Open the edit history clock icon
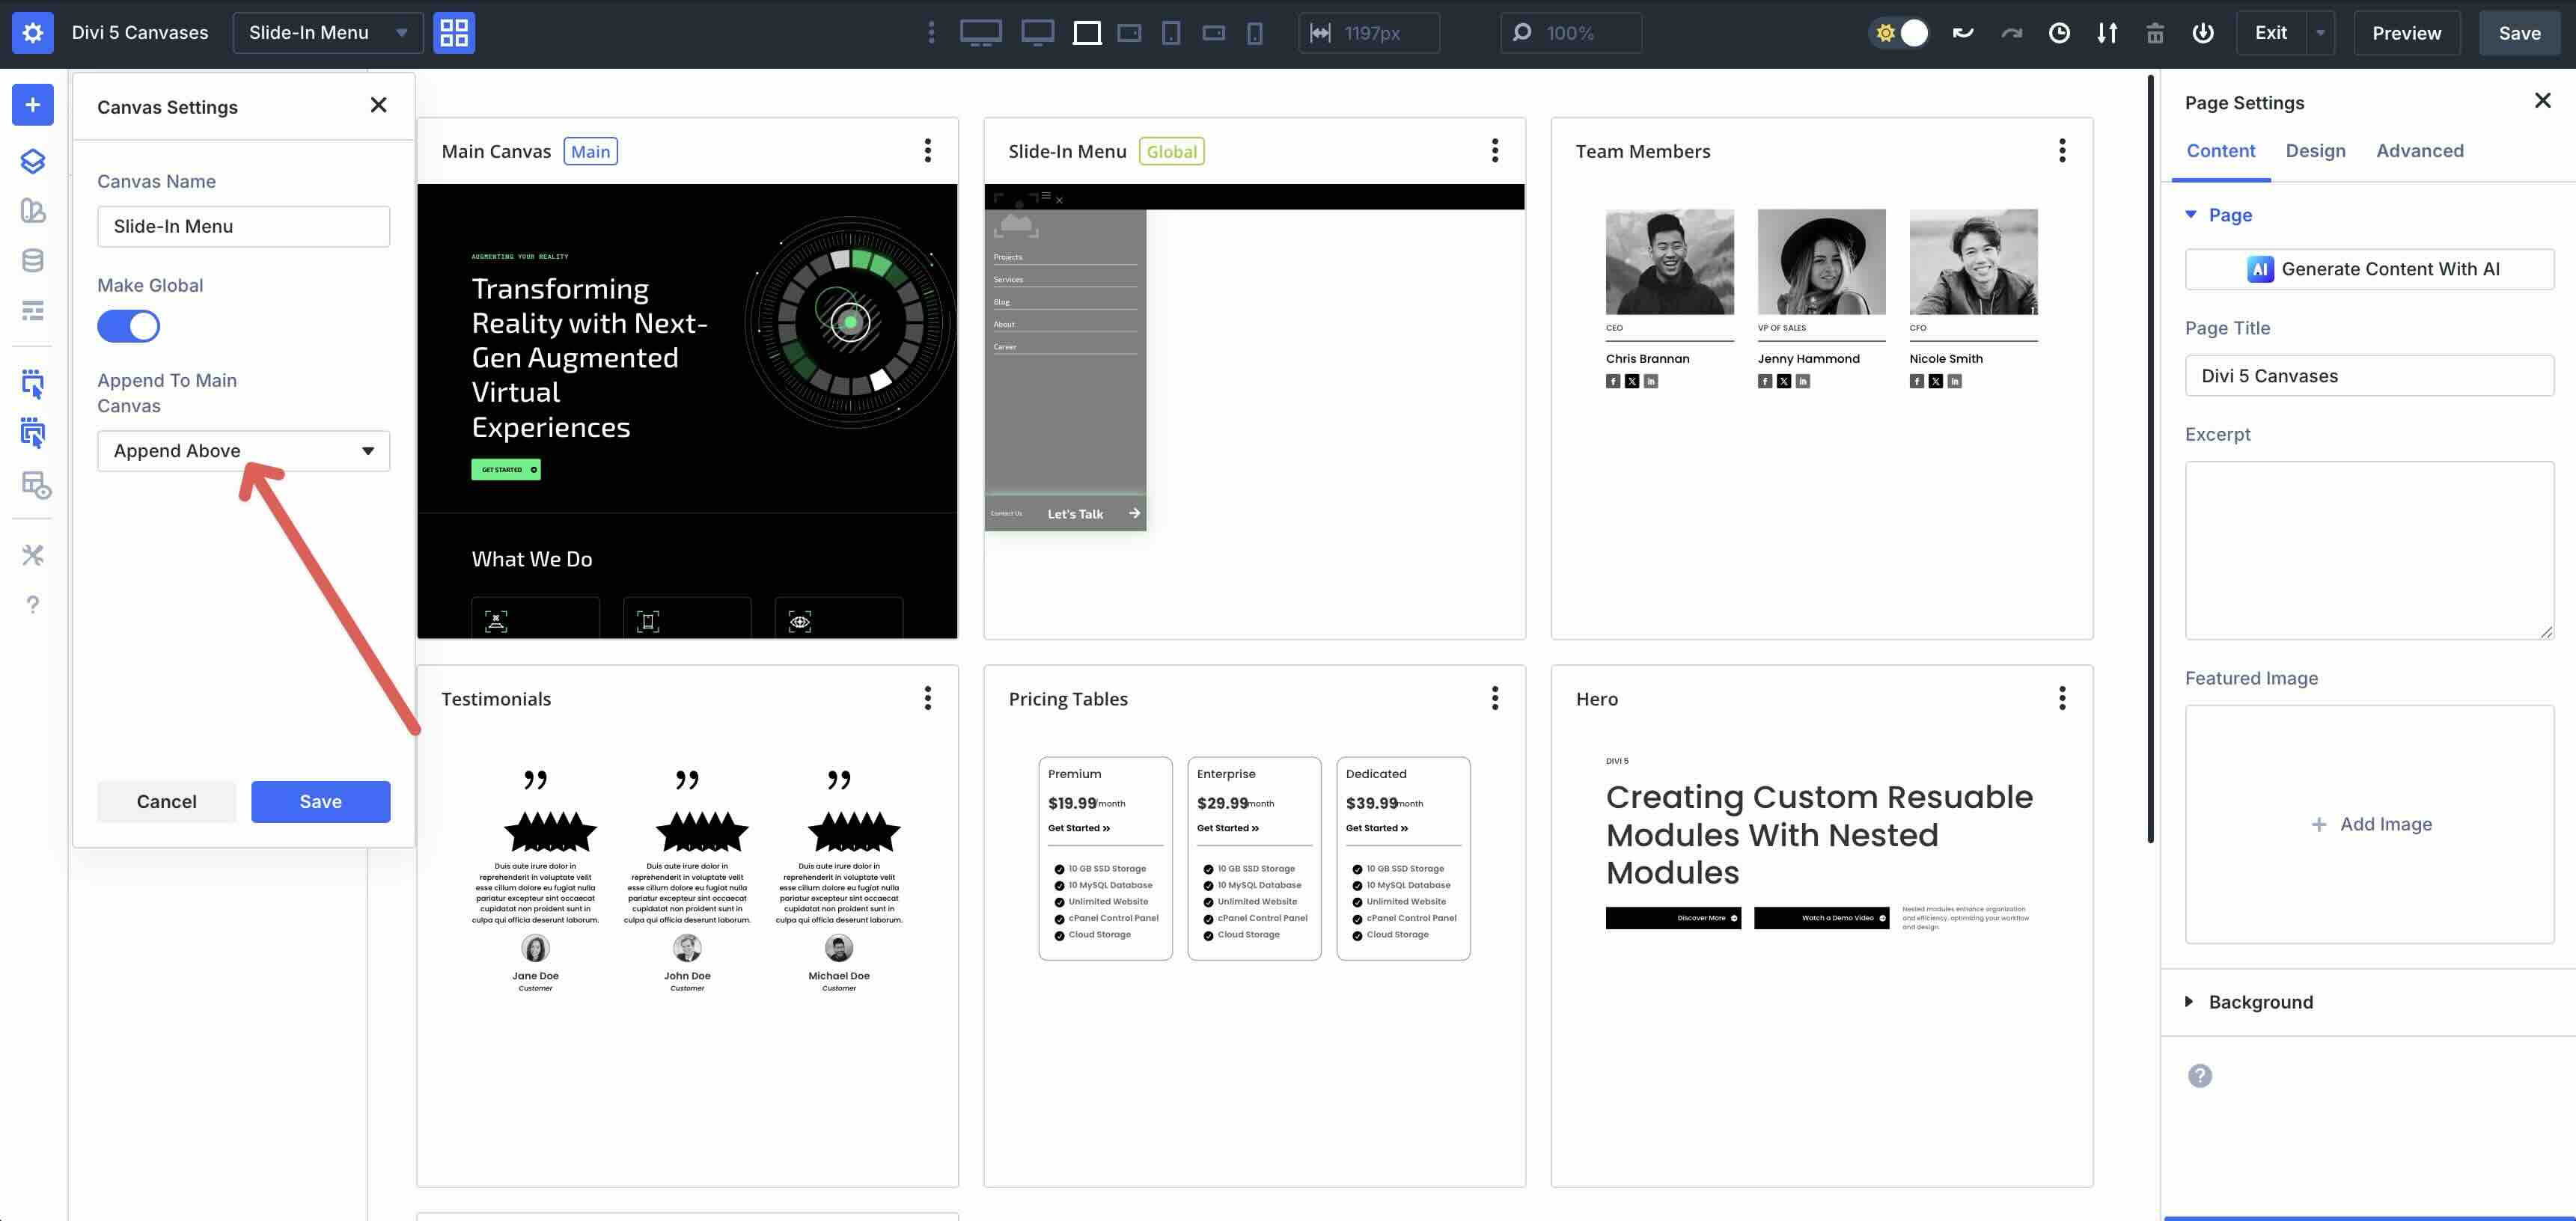This screenshot has width=2576, height=1221. click(x=2059, y=32)
